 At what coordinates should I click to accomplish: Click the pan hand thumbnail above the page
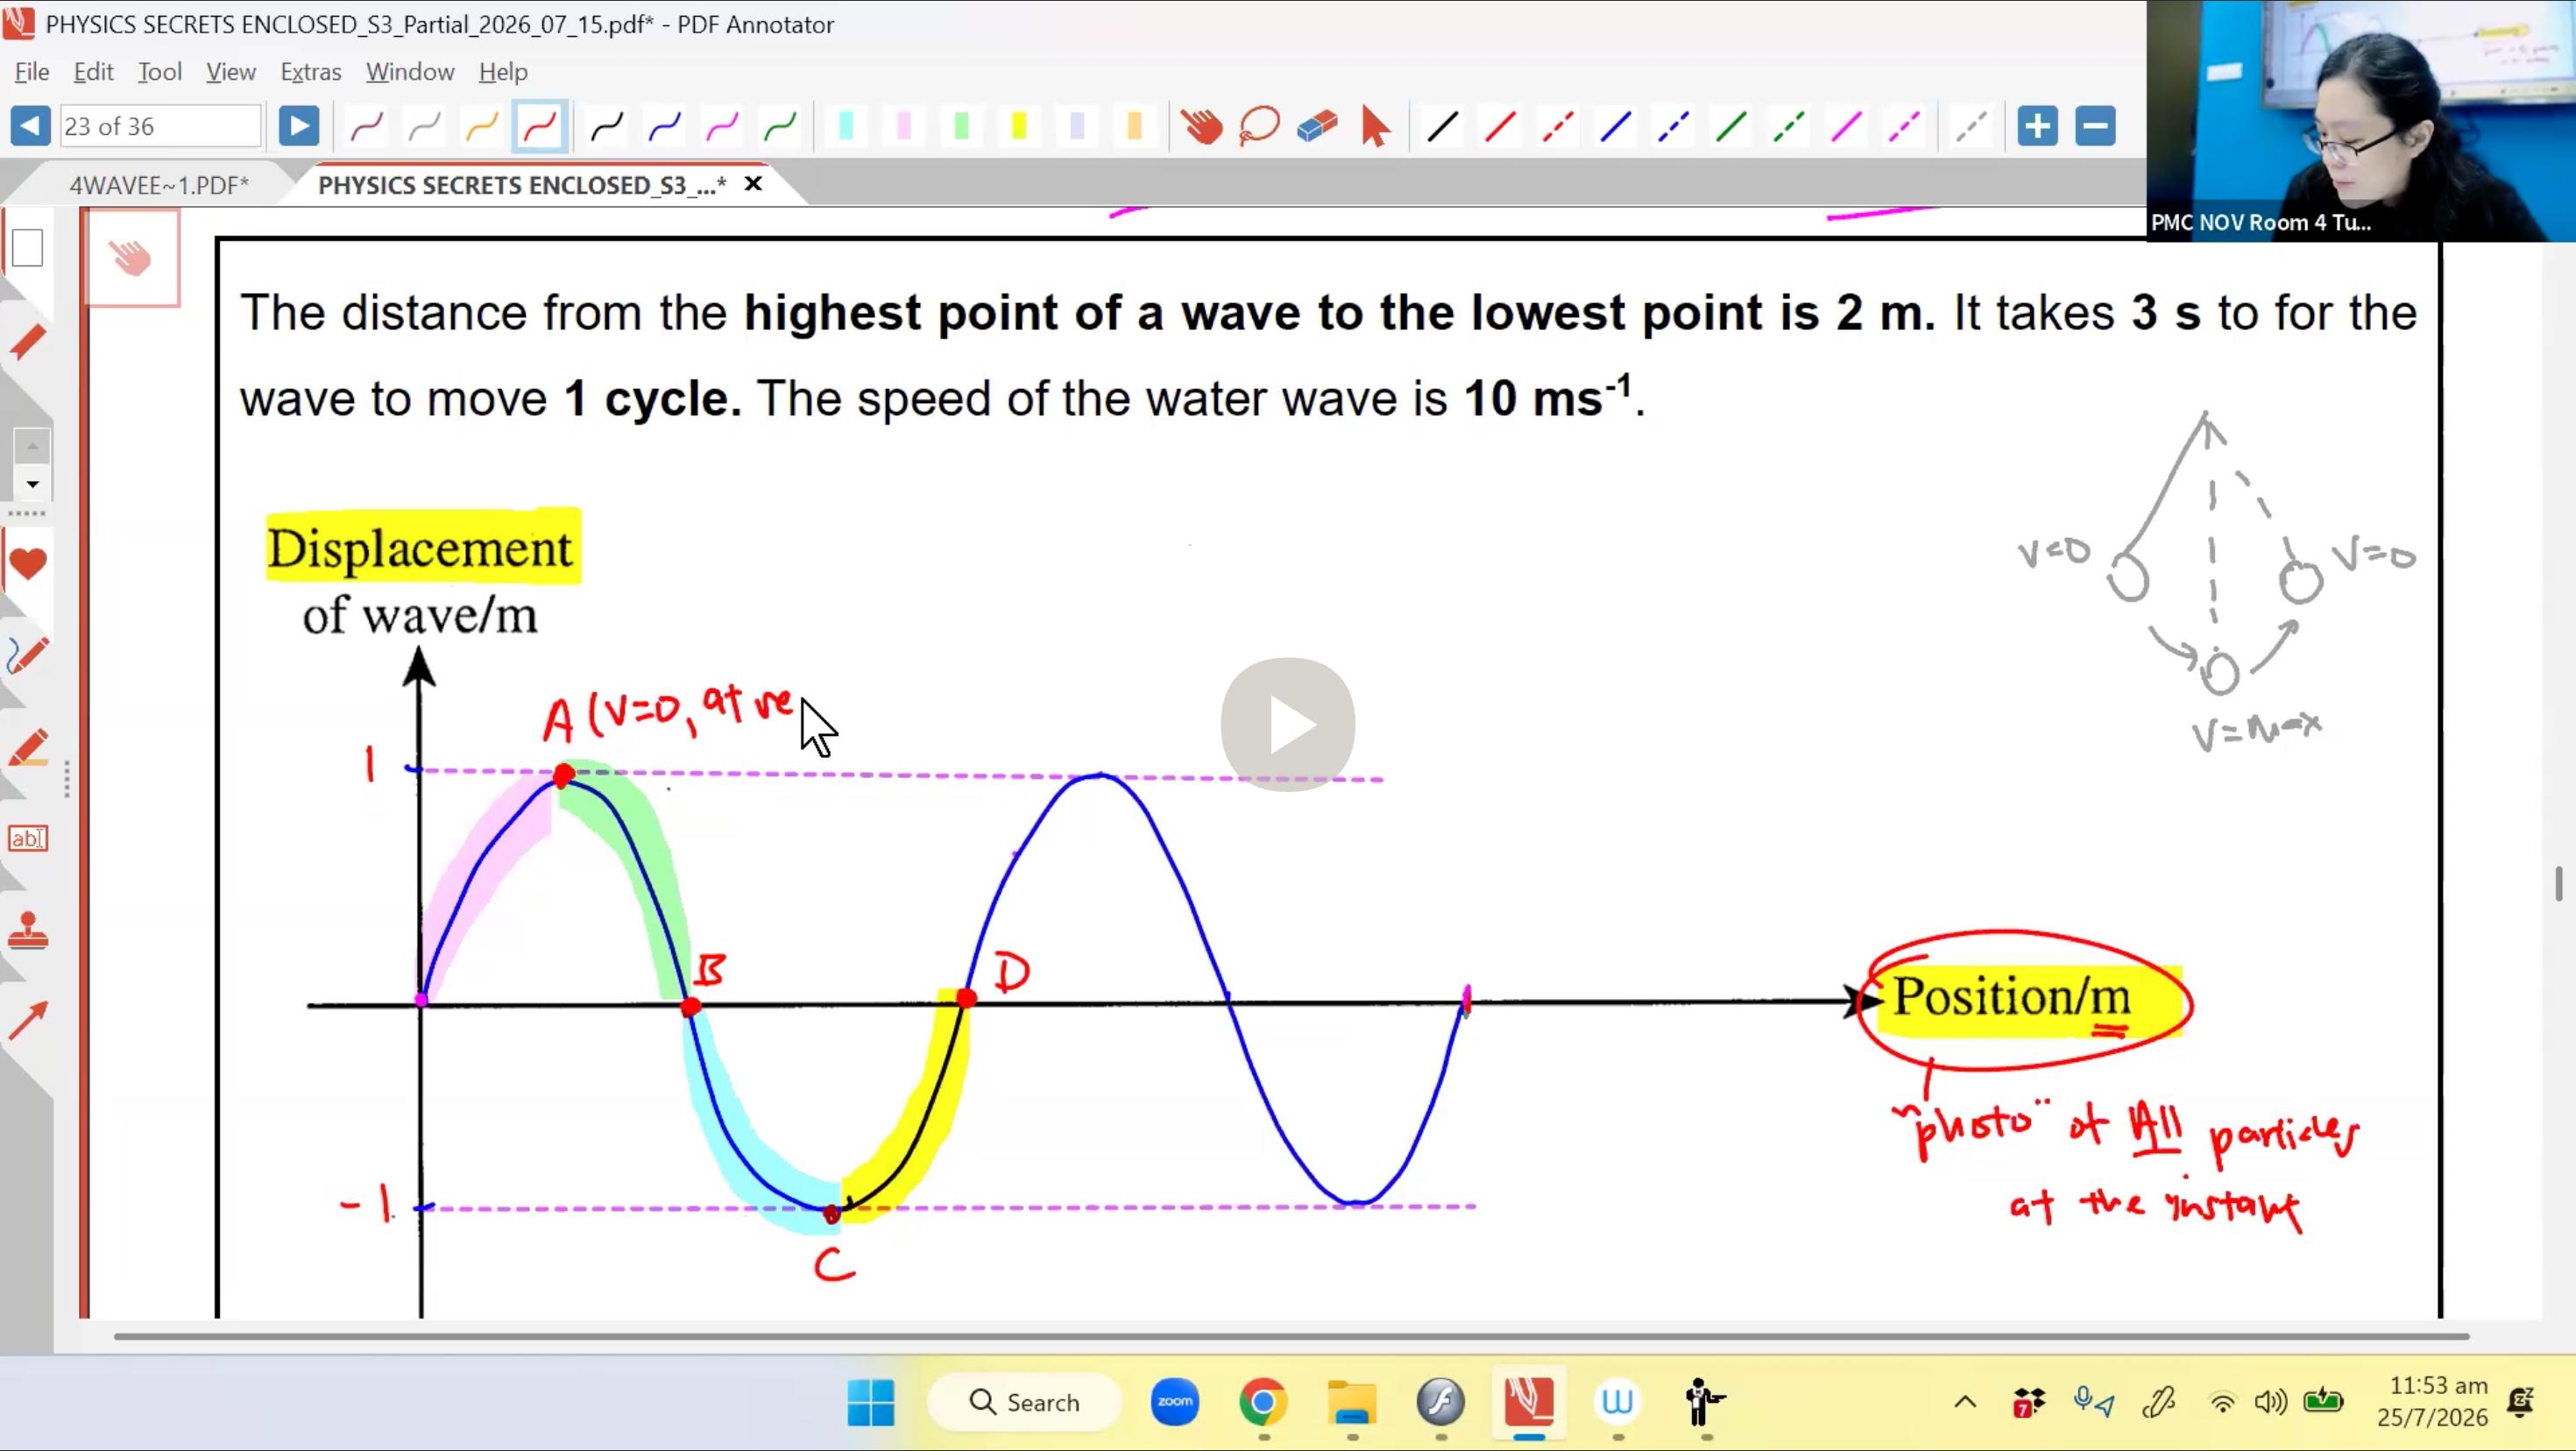[x=132, y=258]
